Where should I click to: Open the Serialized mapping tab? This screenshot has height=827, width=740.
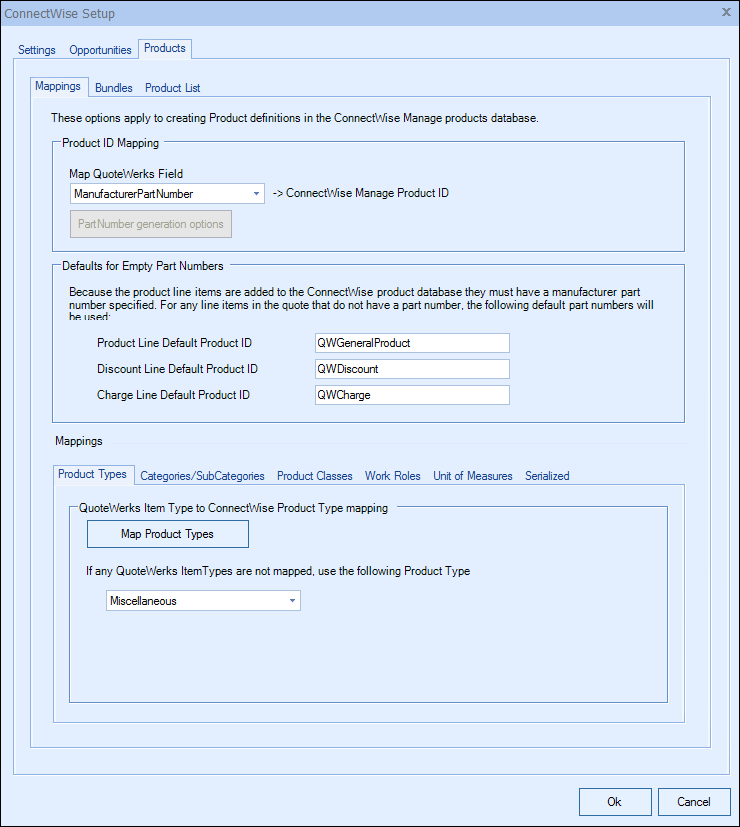point(547,476)
